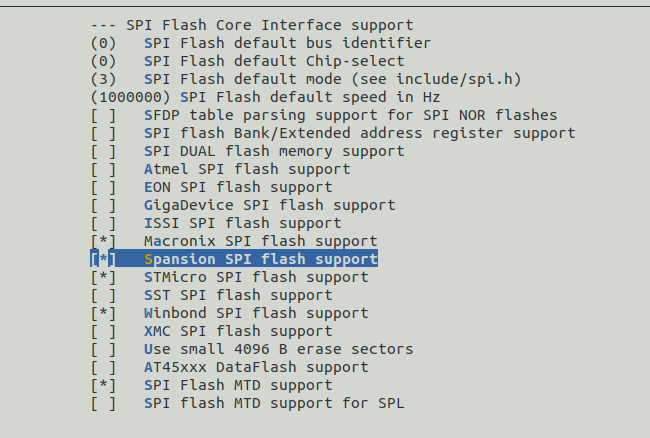The image size is (650, 438).
Task: Enable XMC SPI flash support
Action: tap(103, 331)
